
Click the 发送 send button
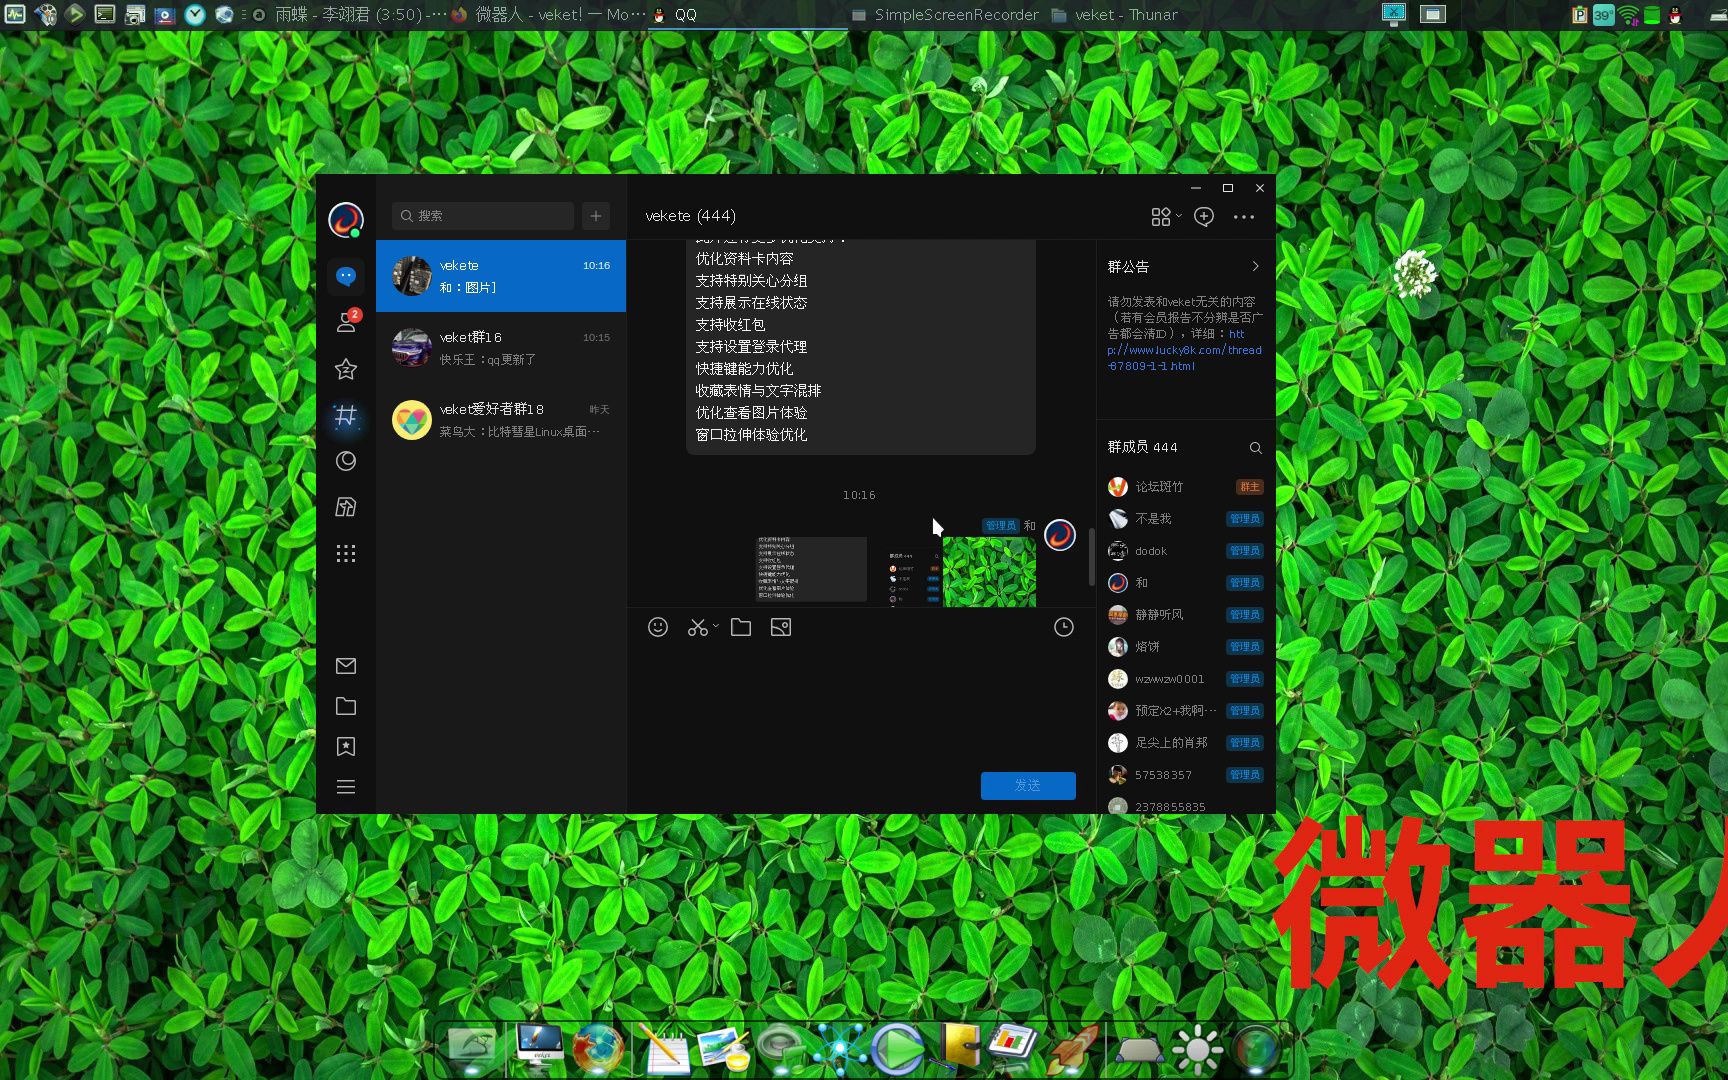click(x=1028, y=785)
